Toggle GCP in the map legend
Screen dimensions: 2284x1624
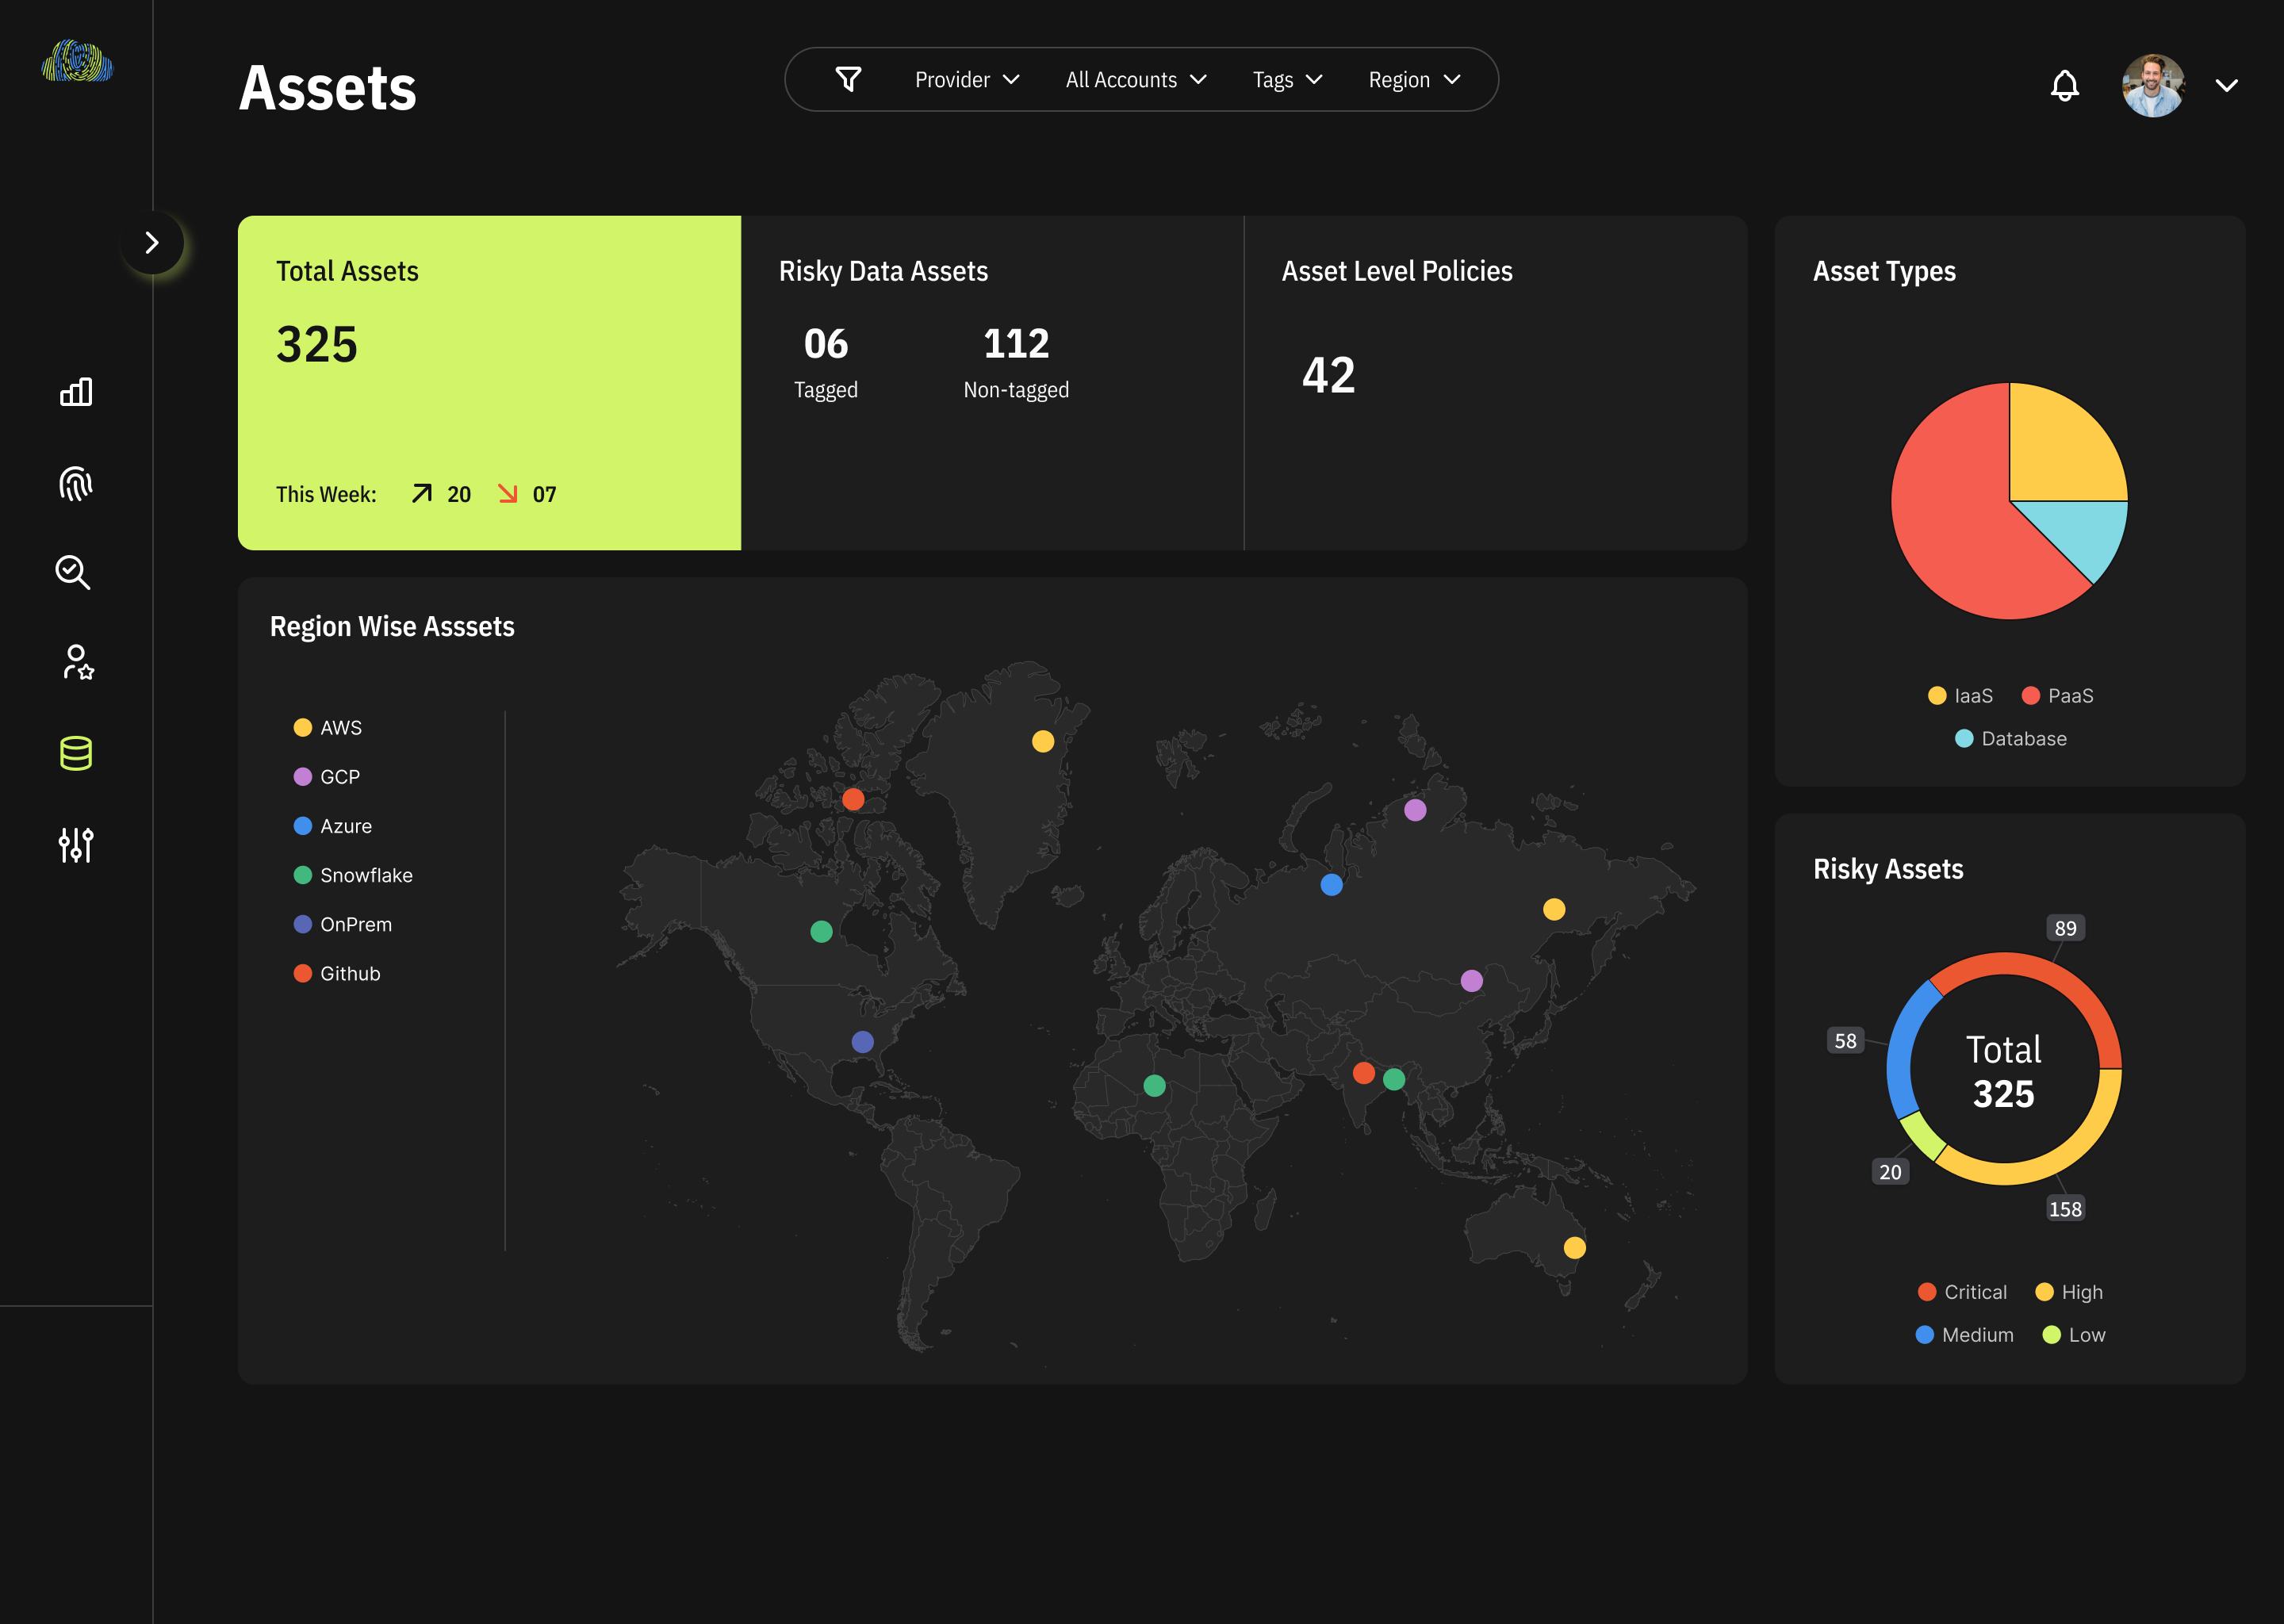click(327, 777)
